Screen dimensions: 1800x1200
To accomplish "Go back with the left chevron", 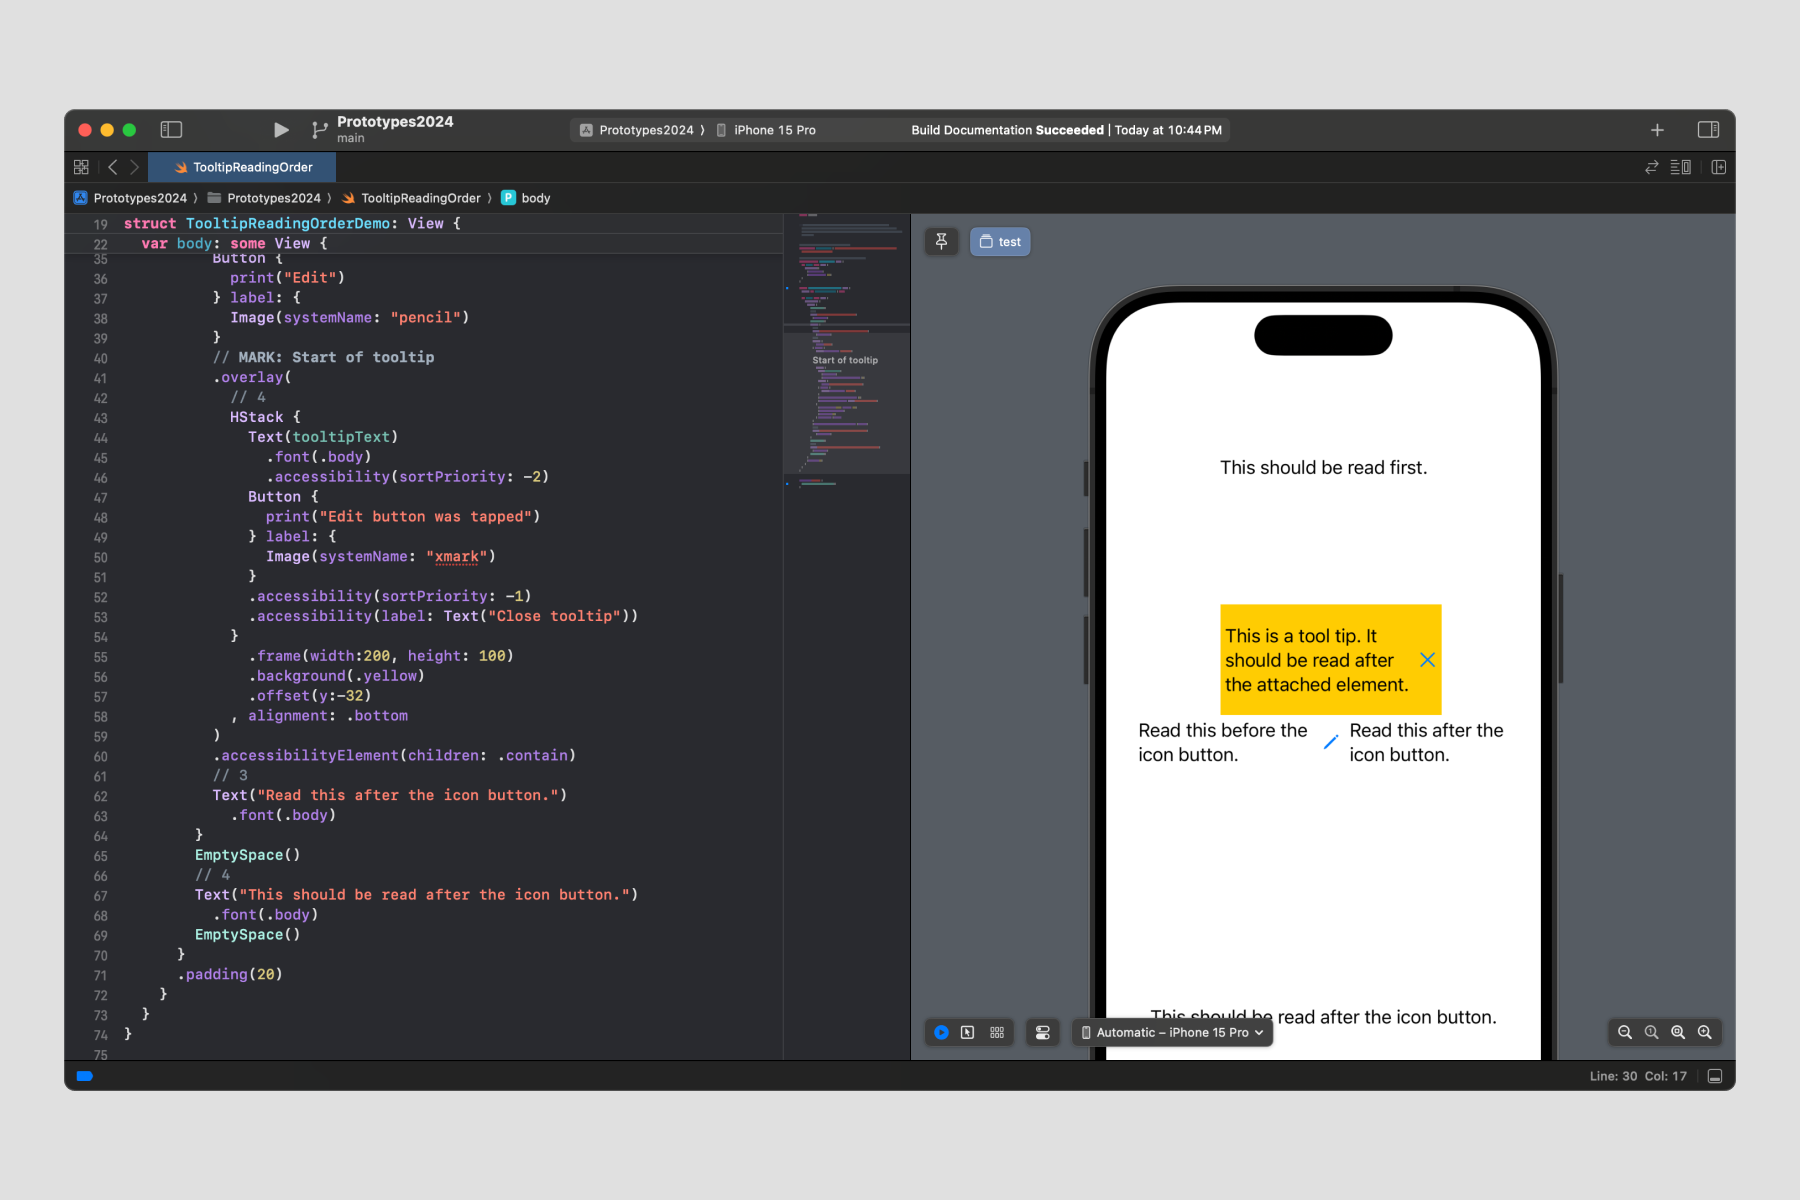I will pyautogui.click(x=113, y=167).
